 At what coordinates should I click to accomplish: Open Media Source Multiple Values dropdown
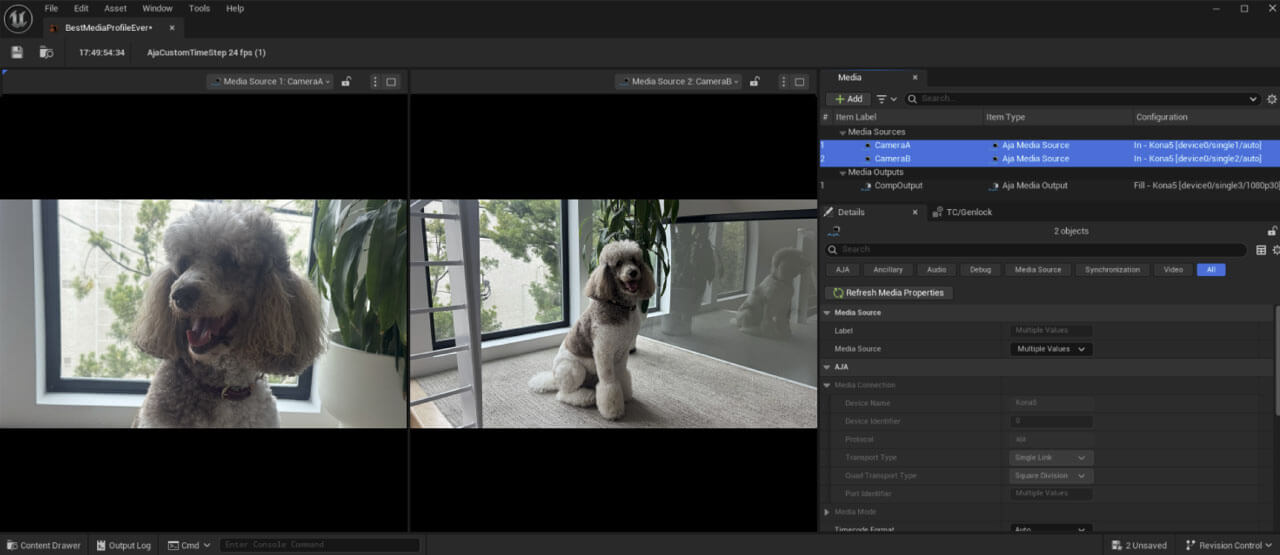pyautogui.click(x=1051, y=349)
